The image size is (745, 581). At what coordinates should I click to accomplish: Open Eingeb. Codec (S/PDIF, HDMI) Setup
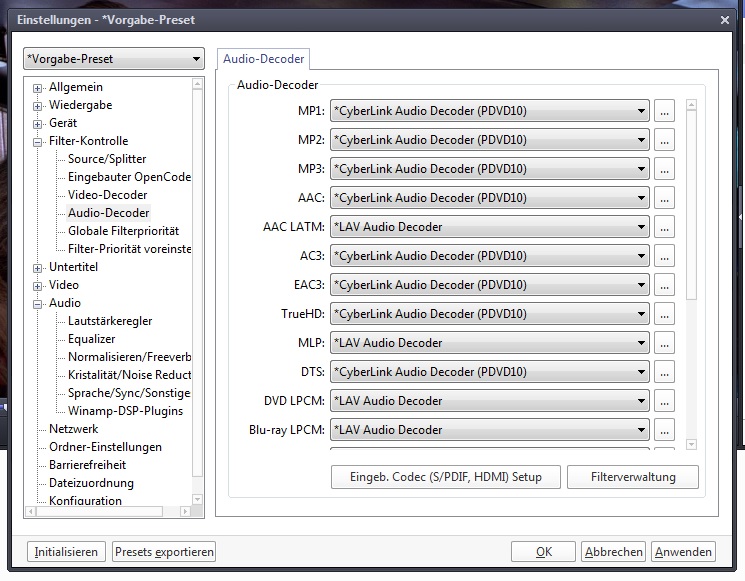tap(446, 477)
